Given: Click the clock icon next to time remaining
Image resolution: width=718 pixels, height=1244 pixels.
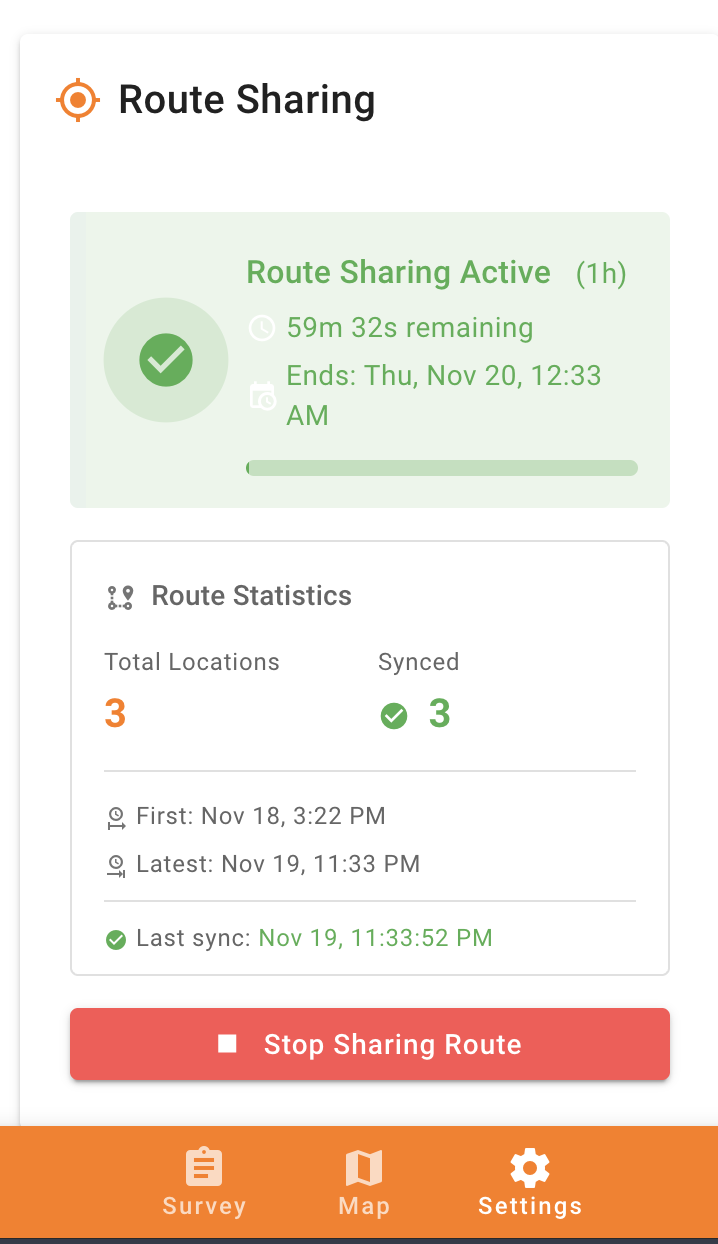Looking at the screenshot, I should 262,327.
